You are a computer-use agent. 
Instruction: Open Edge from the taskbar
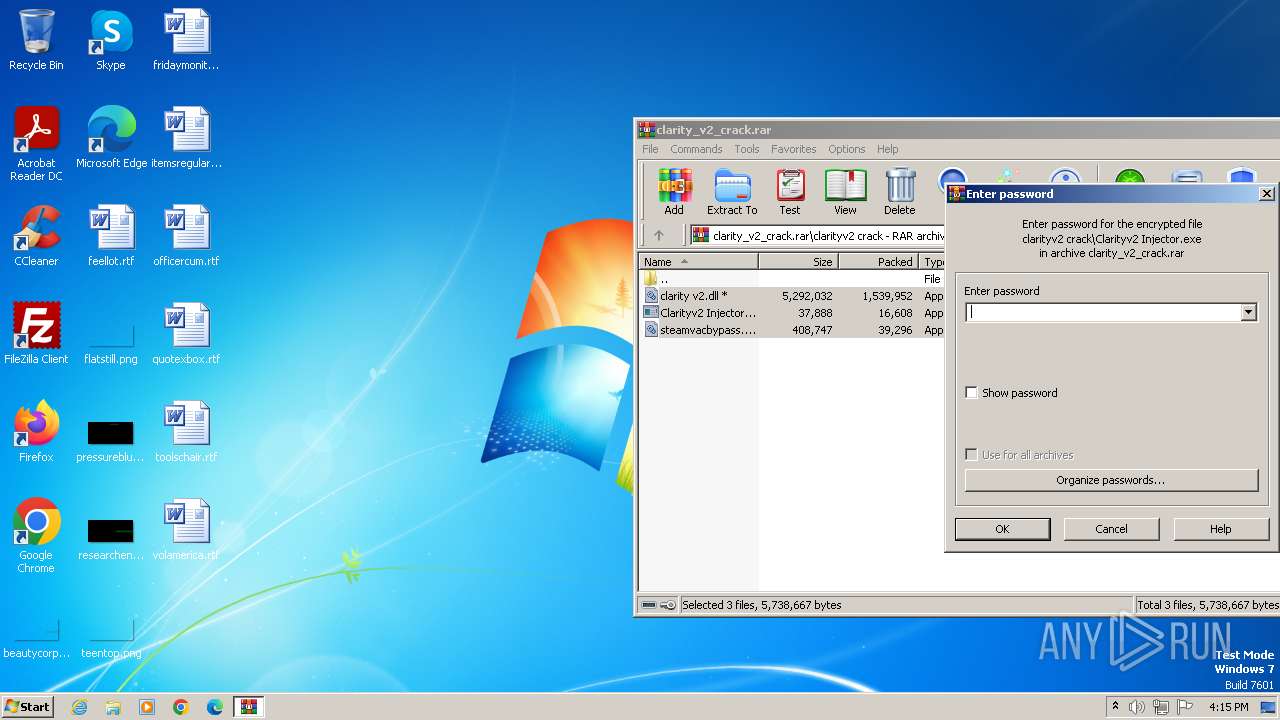pos(215,707)
